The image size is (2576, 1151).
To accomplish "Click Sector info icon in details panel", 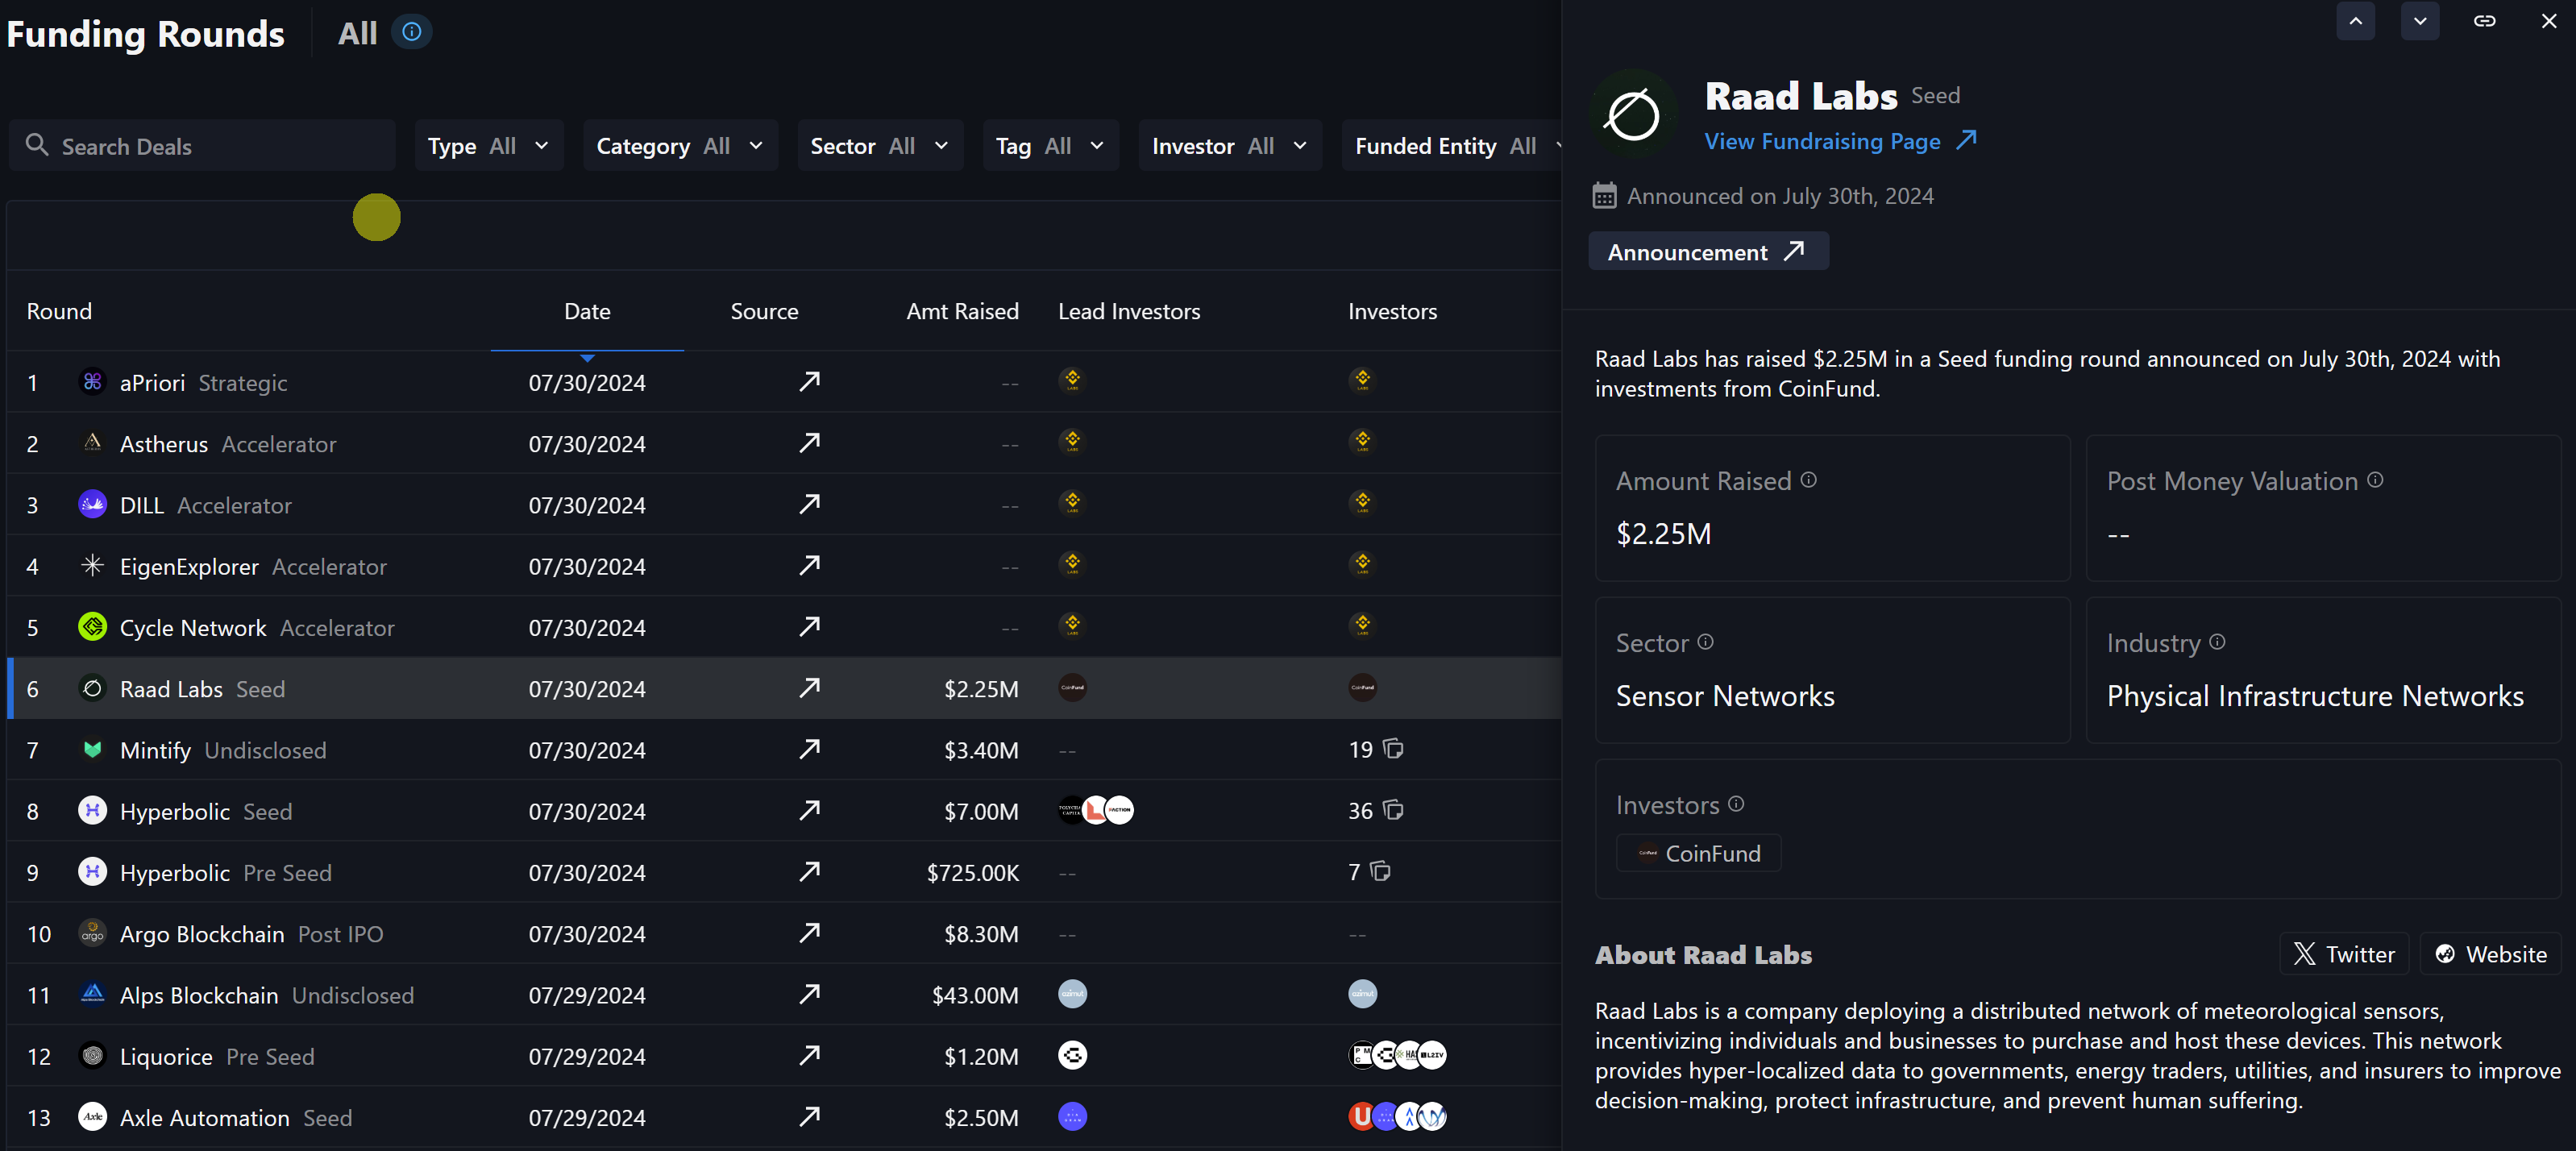I will point(1705,642).
